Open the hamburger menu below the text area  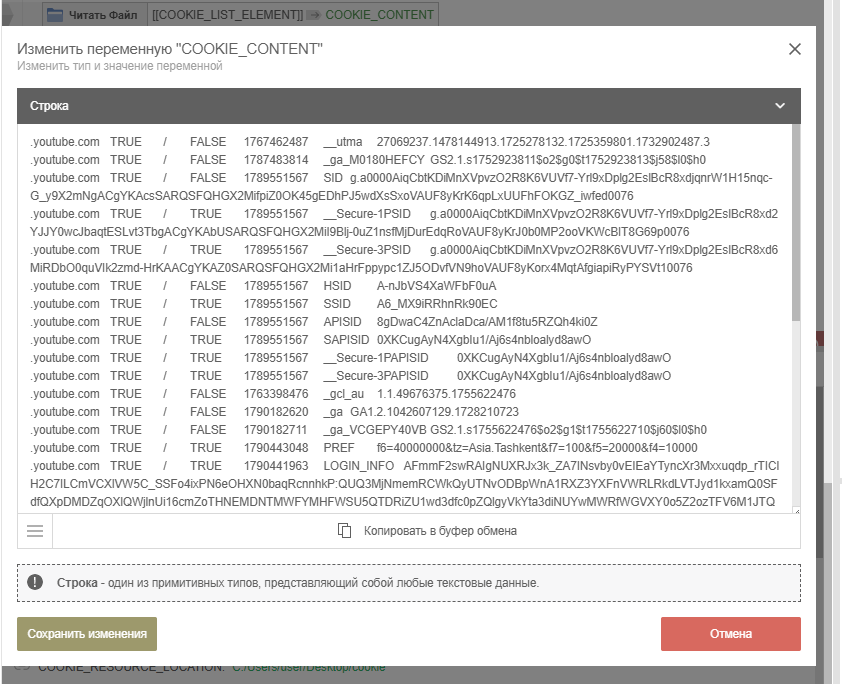point(35,531)
